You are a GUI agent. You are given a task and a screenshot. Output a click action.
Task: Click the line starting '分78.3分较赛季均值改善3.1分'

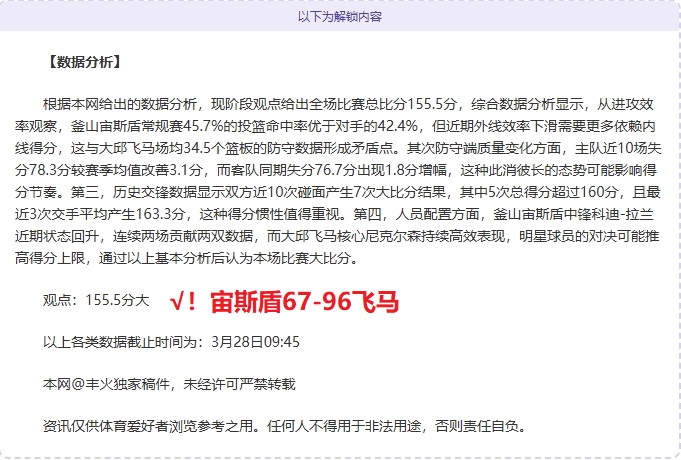coord(336,170)
